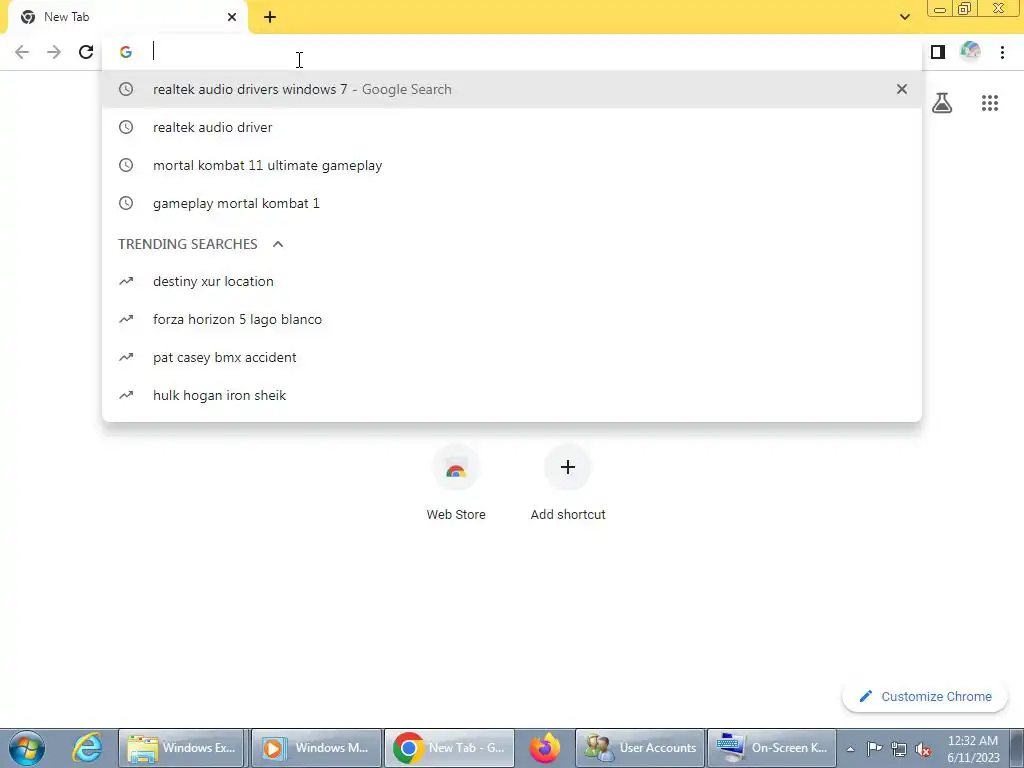Switch to User Accounts taskbar window
This screenshot has height=768, width=1024.
coord(640,748)
